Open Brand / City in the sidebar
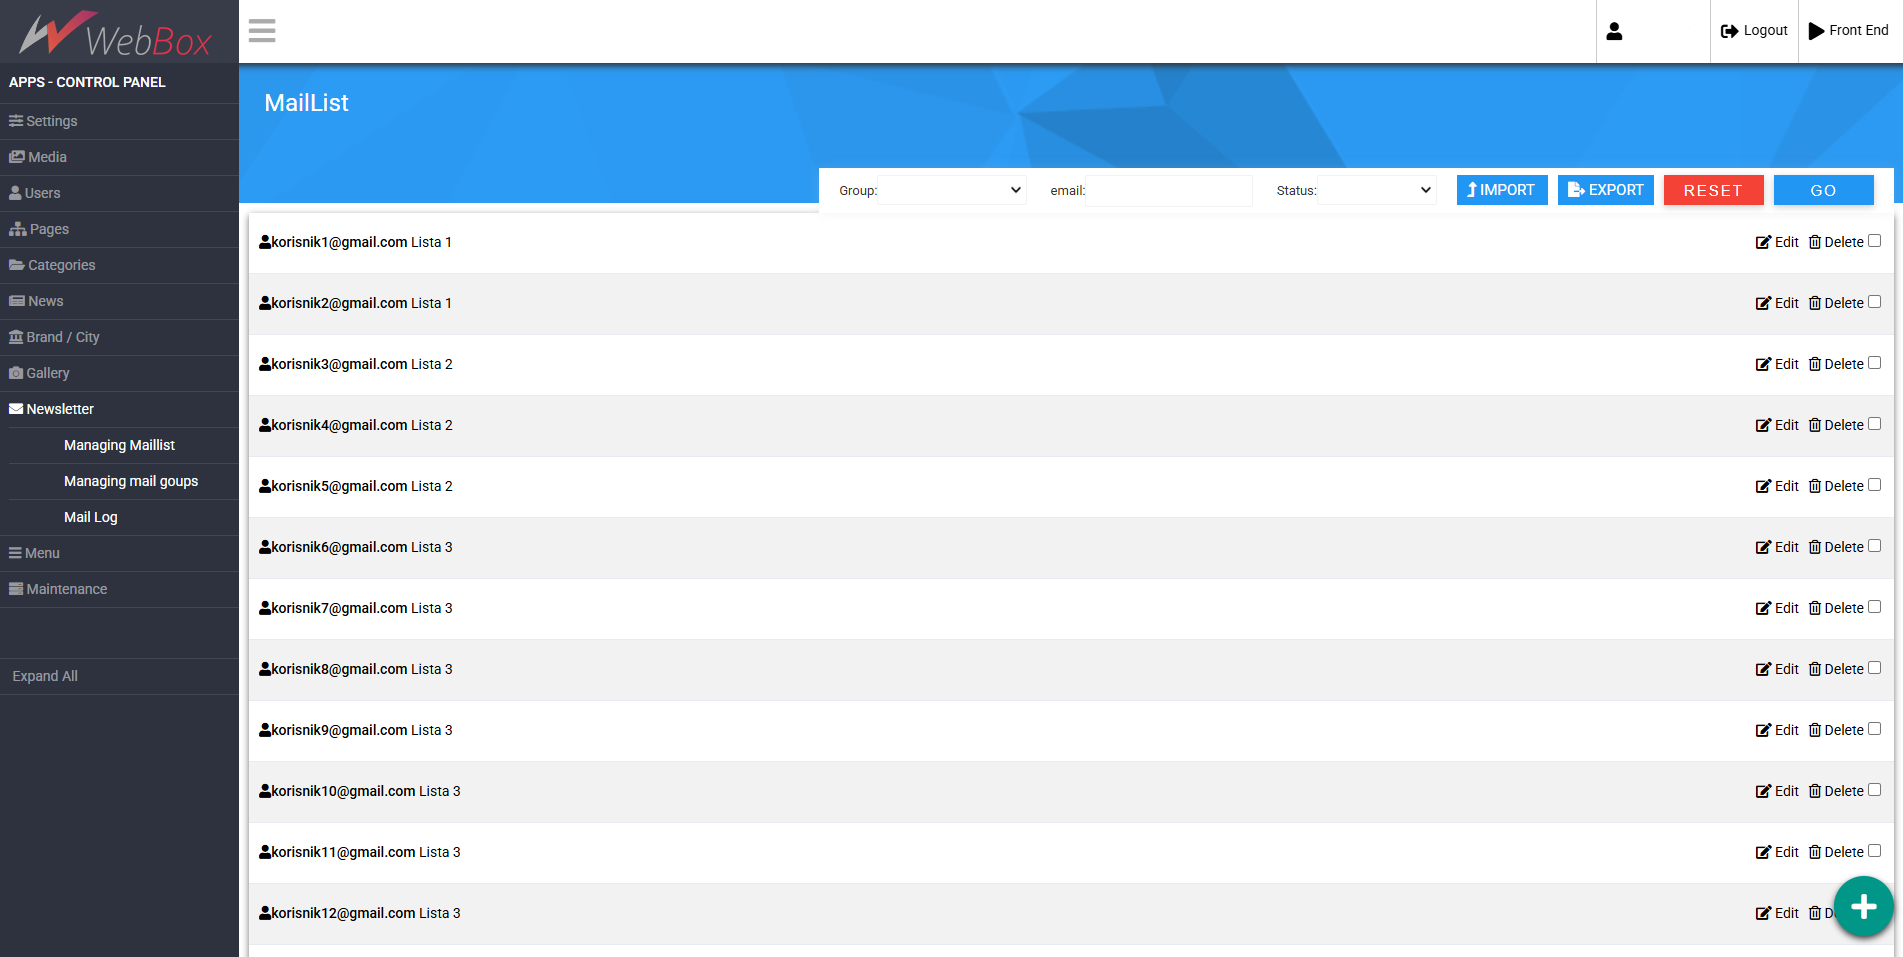This screenshot has height=957, width=1903. (x=119, y=337)
